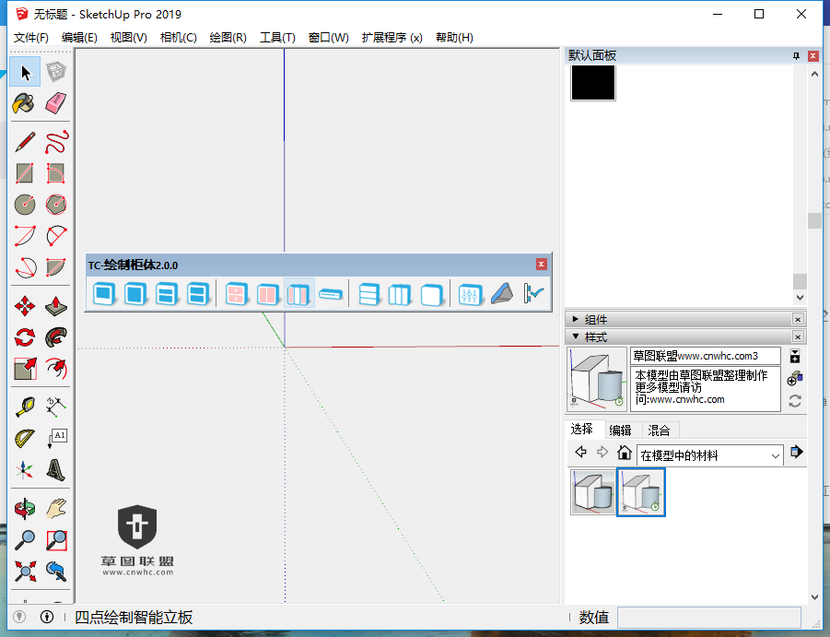
Task: Select the Protractor tool
Action: [x=25, y=438]
